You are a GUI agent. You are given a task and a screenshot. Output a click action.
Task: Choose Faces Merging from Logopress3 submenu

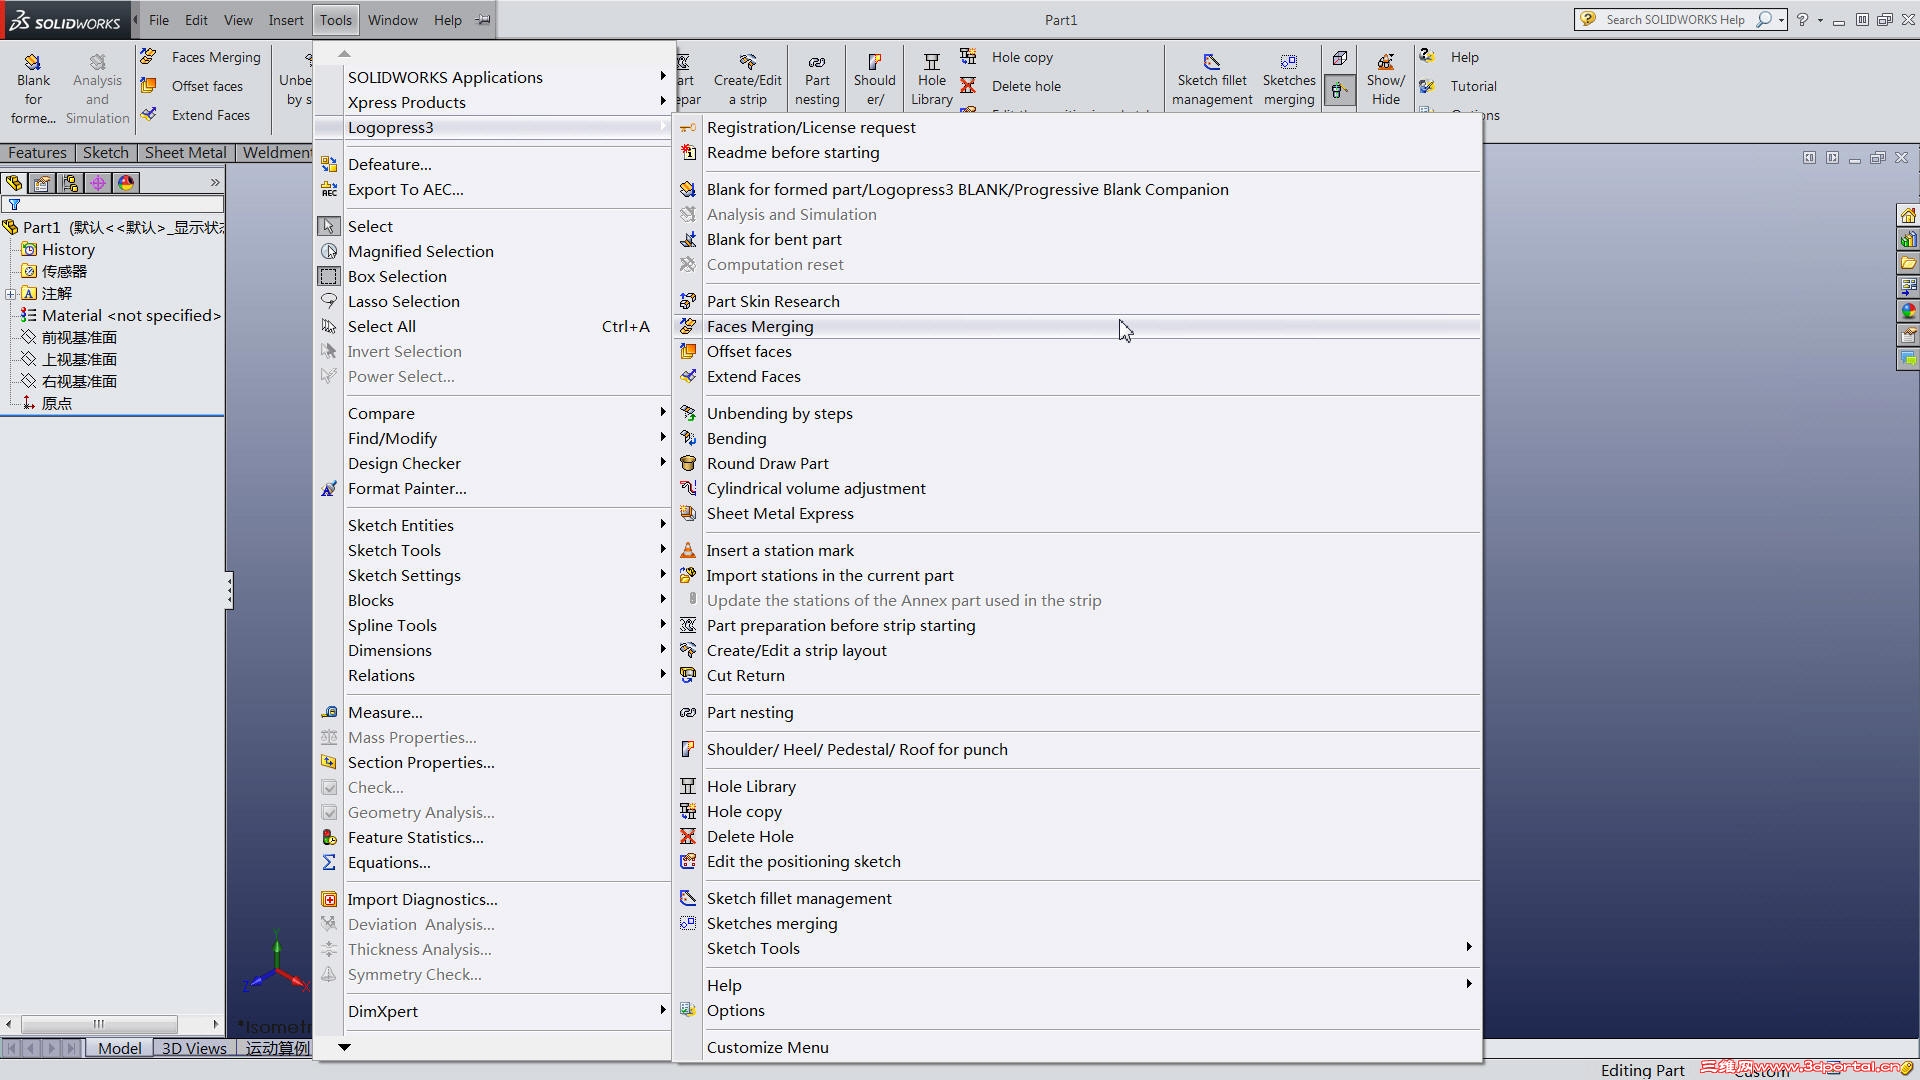pyautogui.click(x=760, y=327)
